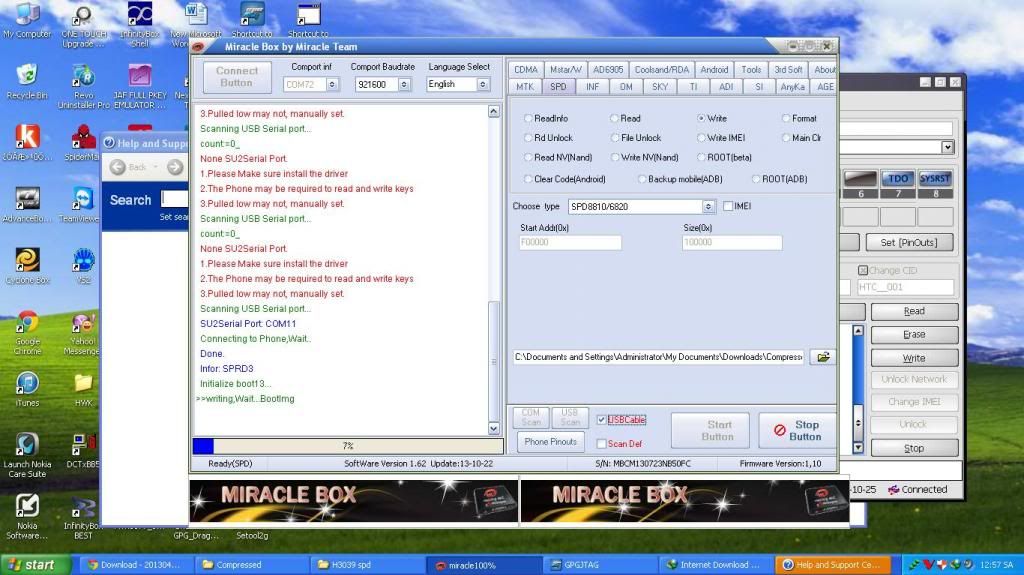Select File Unlock radio option
The width and height of the screenshot is (1024, 575).
pos(614,138)
